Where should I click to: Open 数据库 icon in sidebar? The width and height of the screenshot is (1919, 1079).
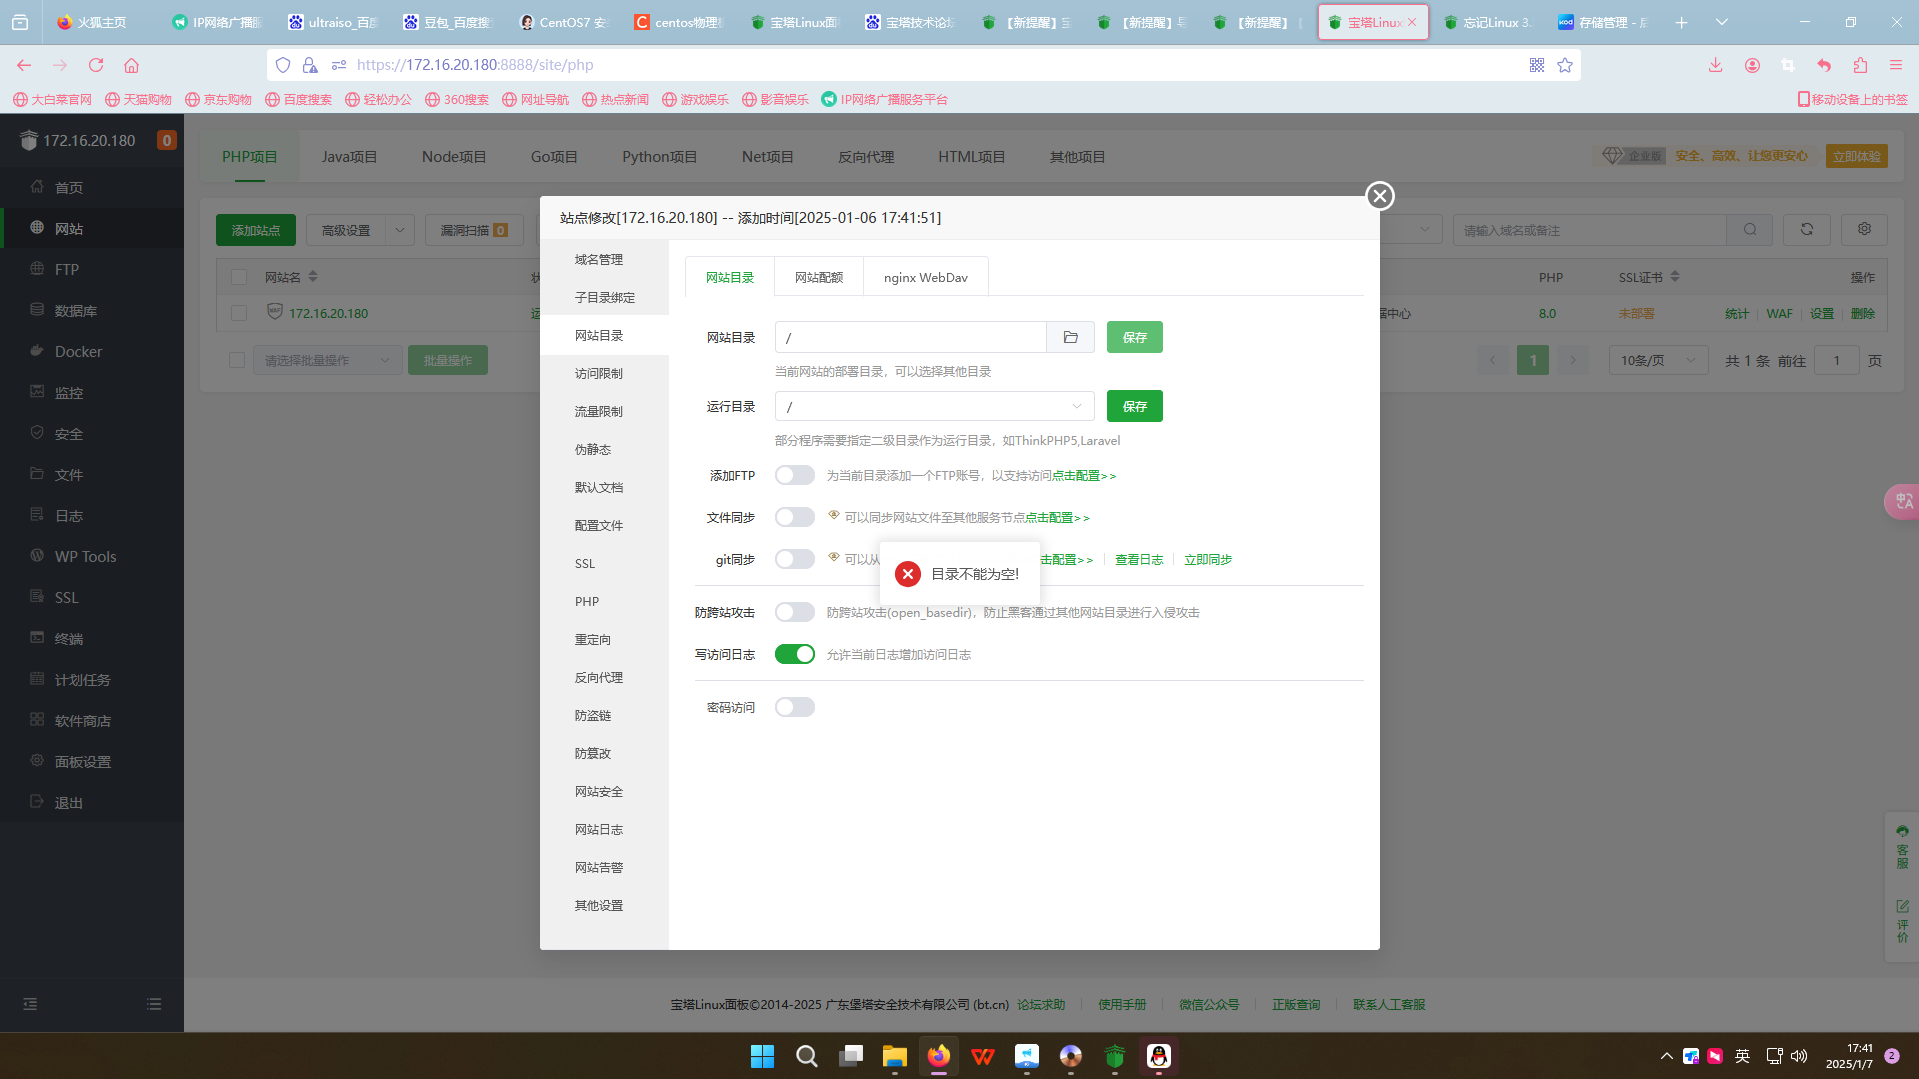click(x=37, y=310)
